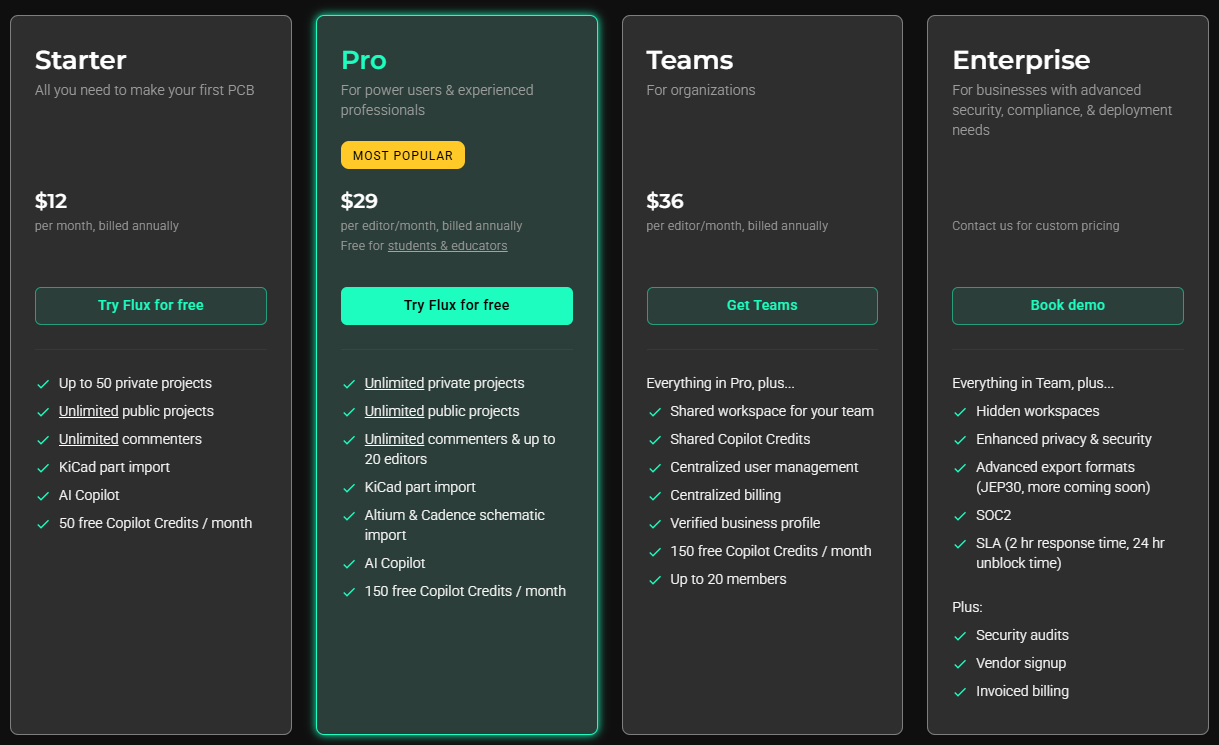Screen dimensions: 1219x745
Task: Click Unlimited in Starter's commenters line
Action: tap(88, 439)
